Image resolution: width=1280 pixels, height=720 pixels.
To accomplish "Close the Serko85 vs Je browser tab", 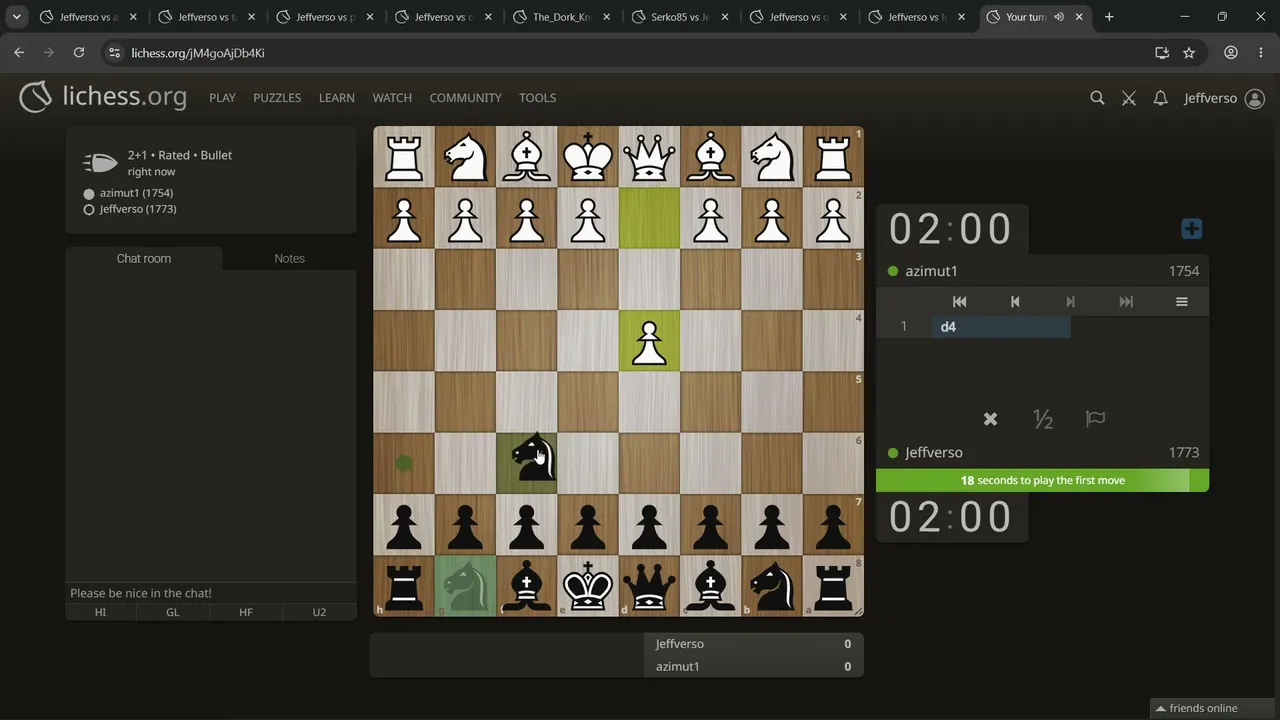I will [x=724, y=17].
